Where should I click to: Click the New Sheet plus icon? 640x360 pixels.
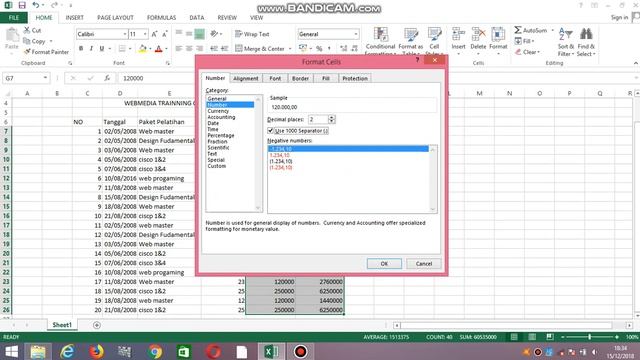pos(97,325)
